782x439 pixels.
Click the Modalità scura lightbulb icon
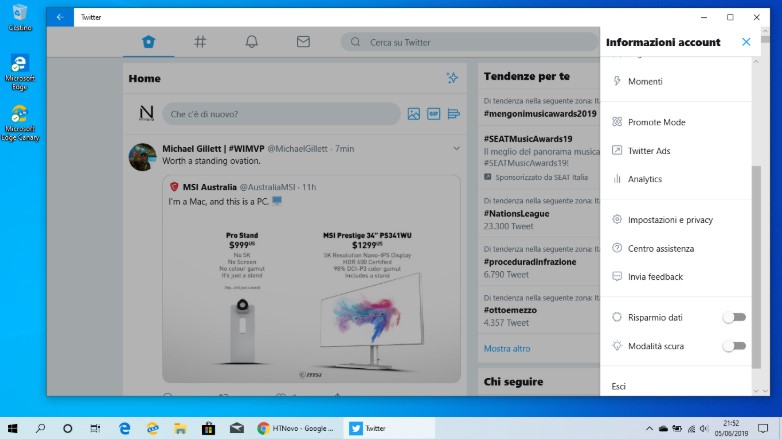point(617,345)
